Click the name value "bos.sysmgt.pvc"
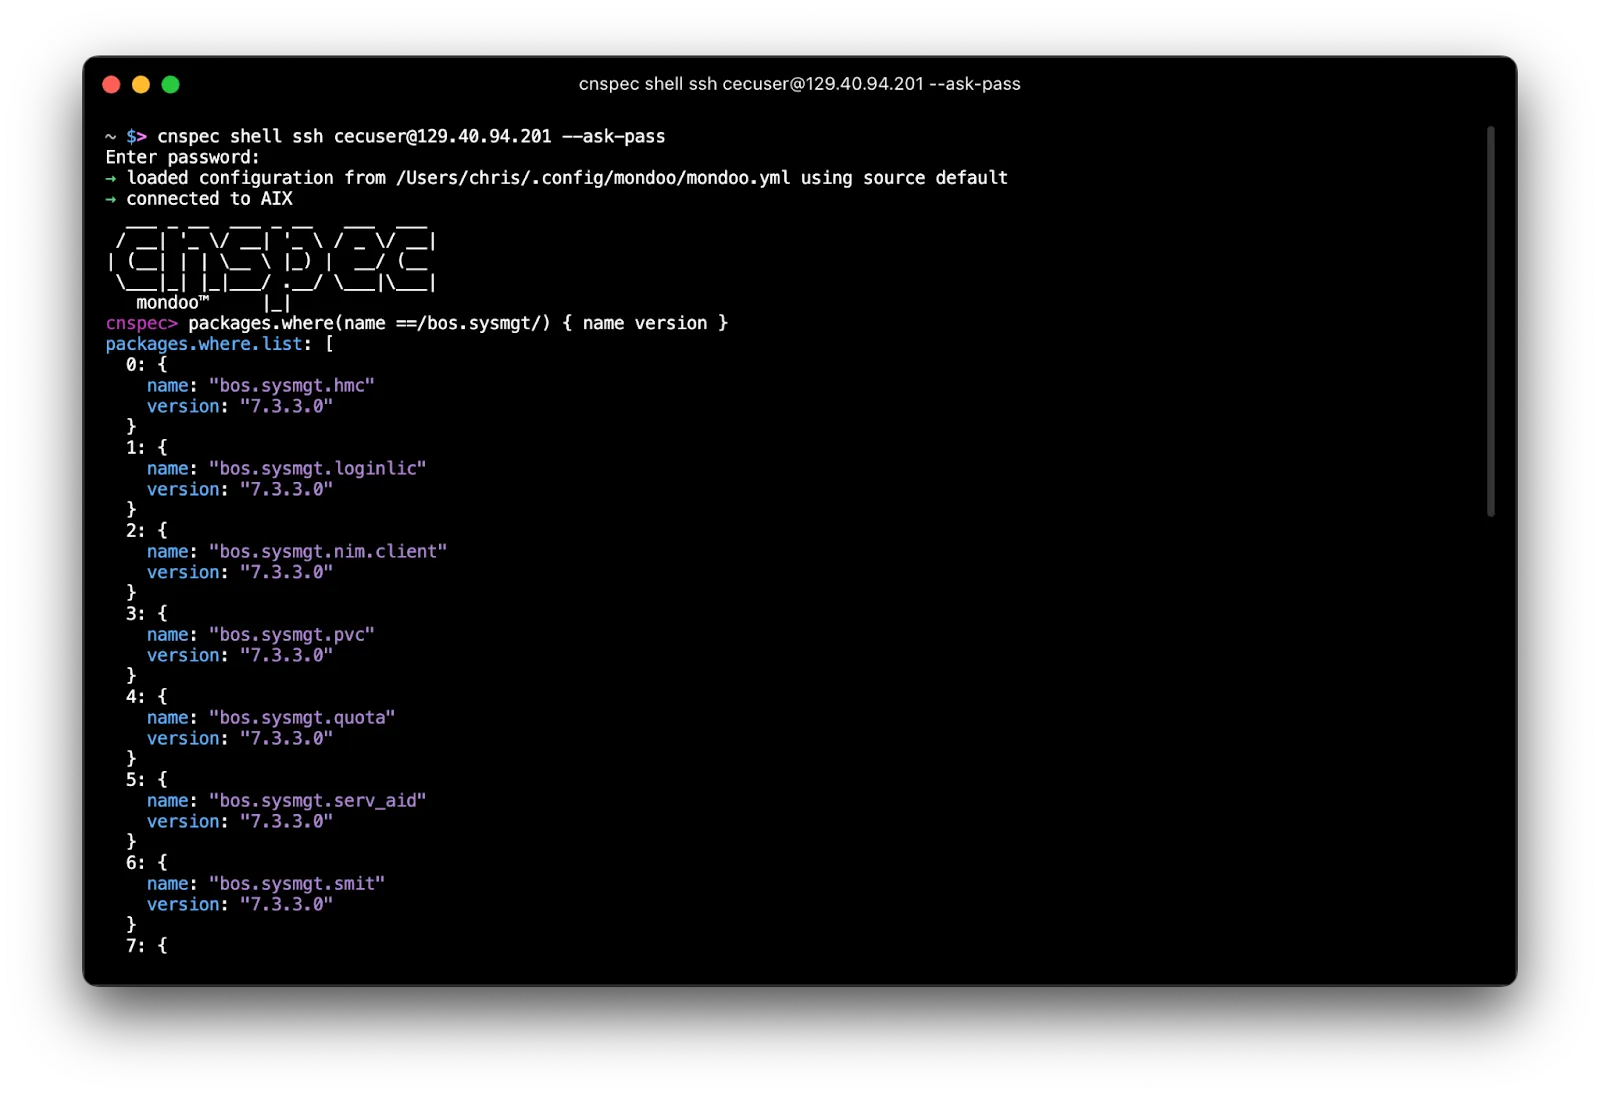 tap(291, 635)
